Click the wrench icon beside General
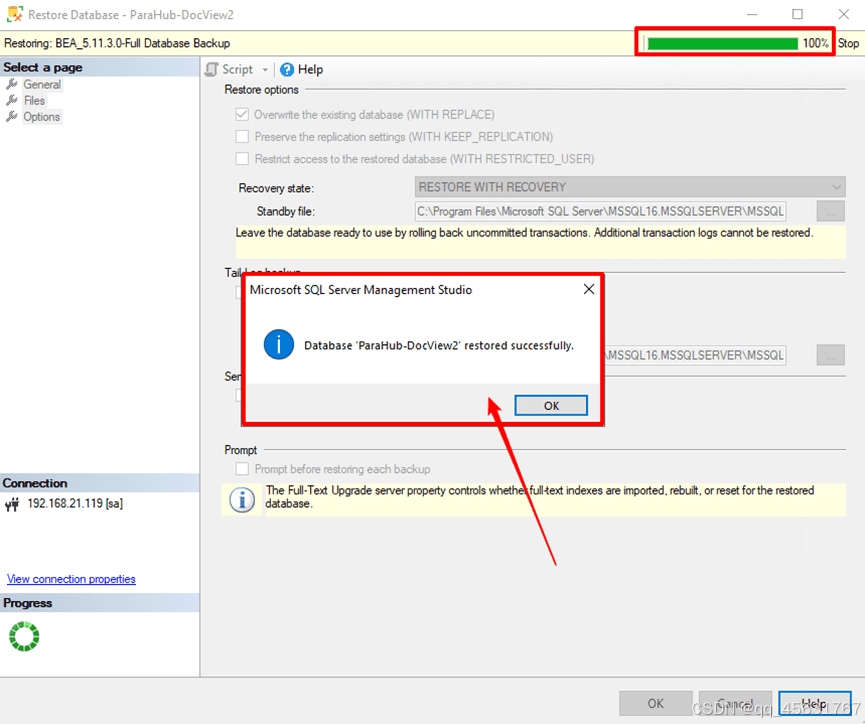The width and height of the screenshot is (865, 724). [x=12, y=84]
